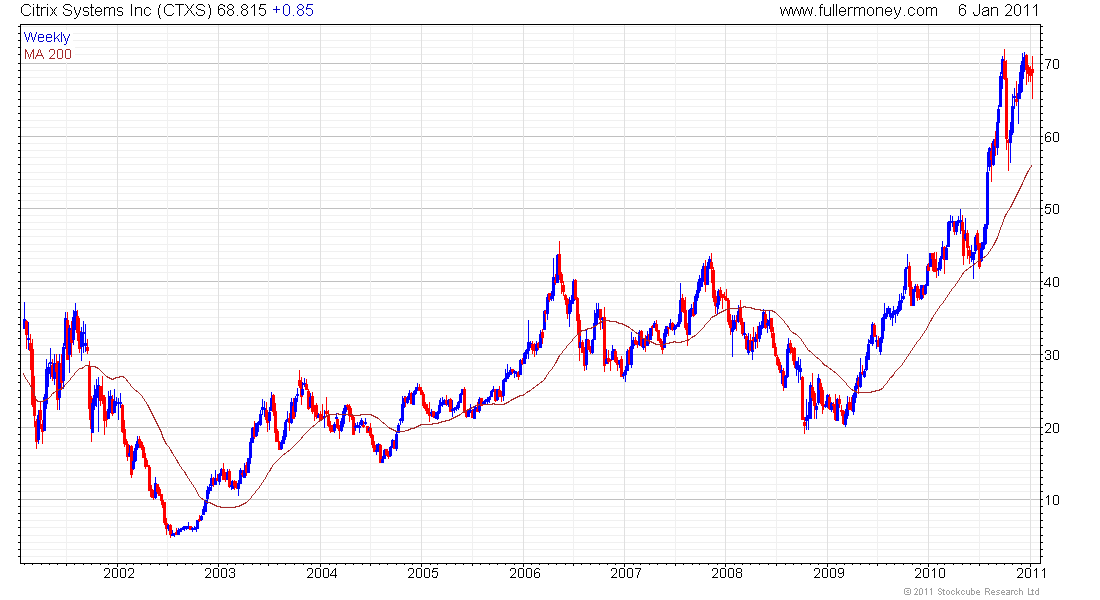The height and width of the screenshot is (600, 1100).
Task: Click the 2007 x-axis label
Action: (x=626, y=573)
